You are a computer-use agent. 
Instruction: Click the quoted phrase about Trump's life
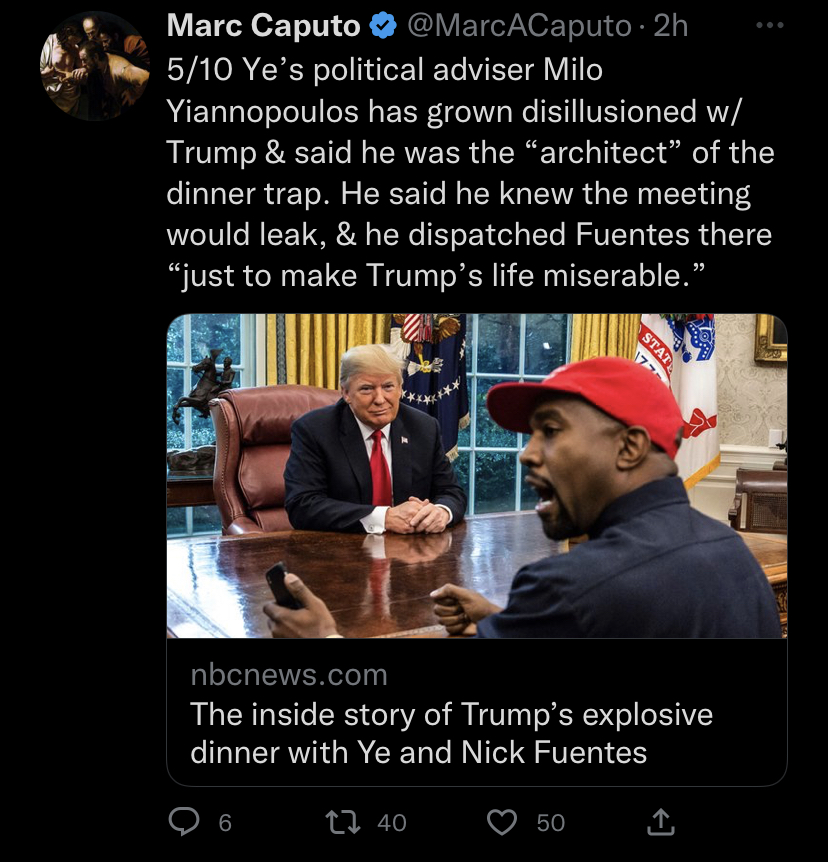435,275
